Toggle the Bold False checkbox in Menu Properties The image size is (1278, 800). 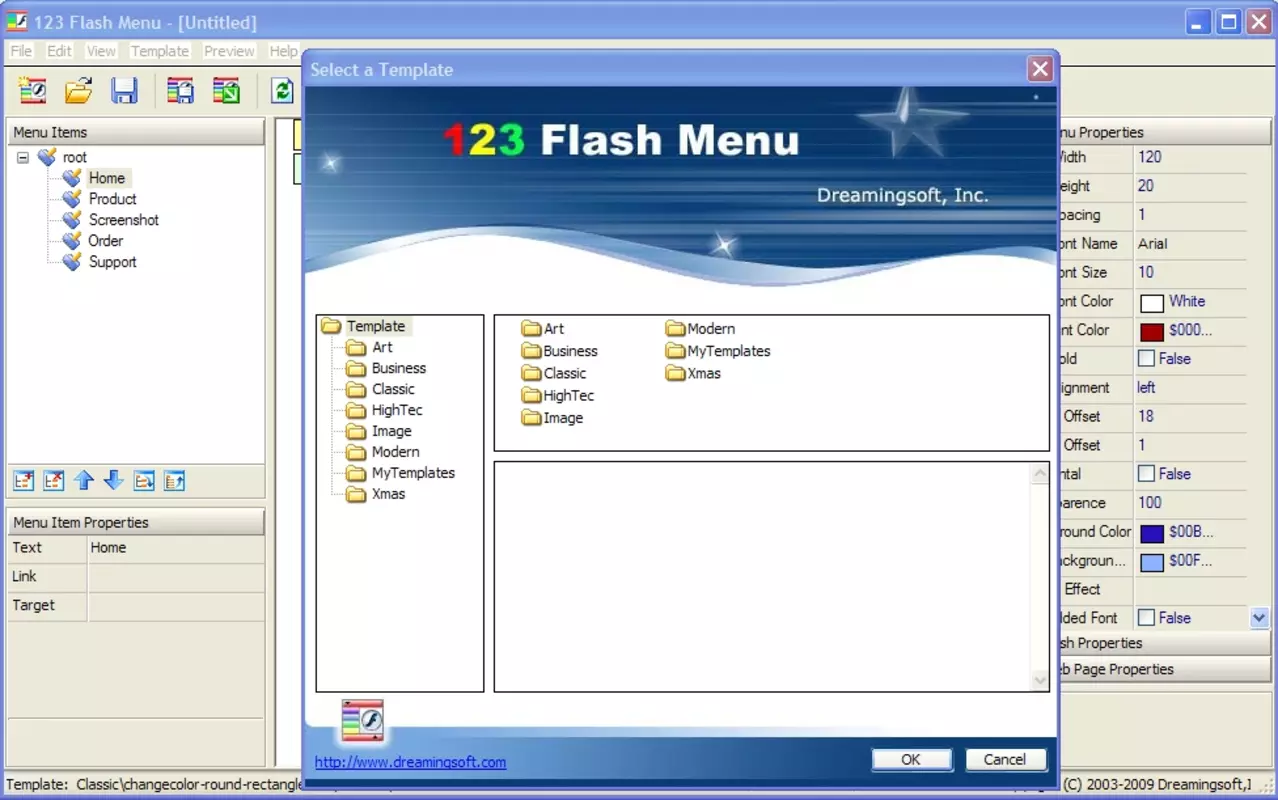point(1147,358)
